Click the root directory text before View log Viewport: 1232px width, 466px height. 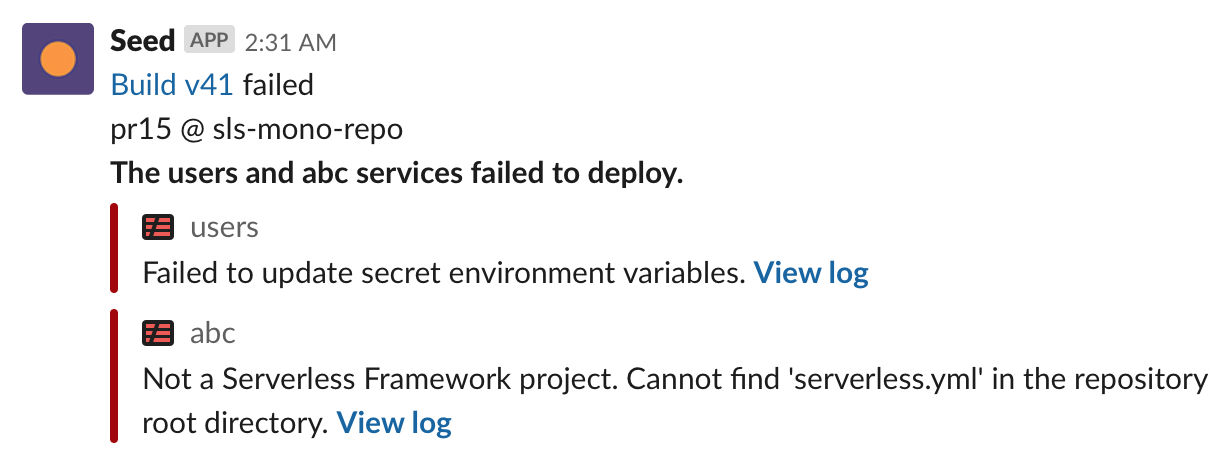pos(236,423)
